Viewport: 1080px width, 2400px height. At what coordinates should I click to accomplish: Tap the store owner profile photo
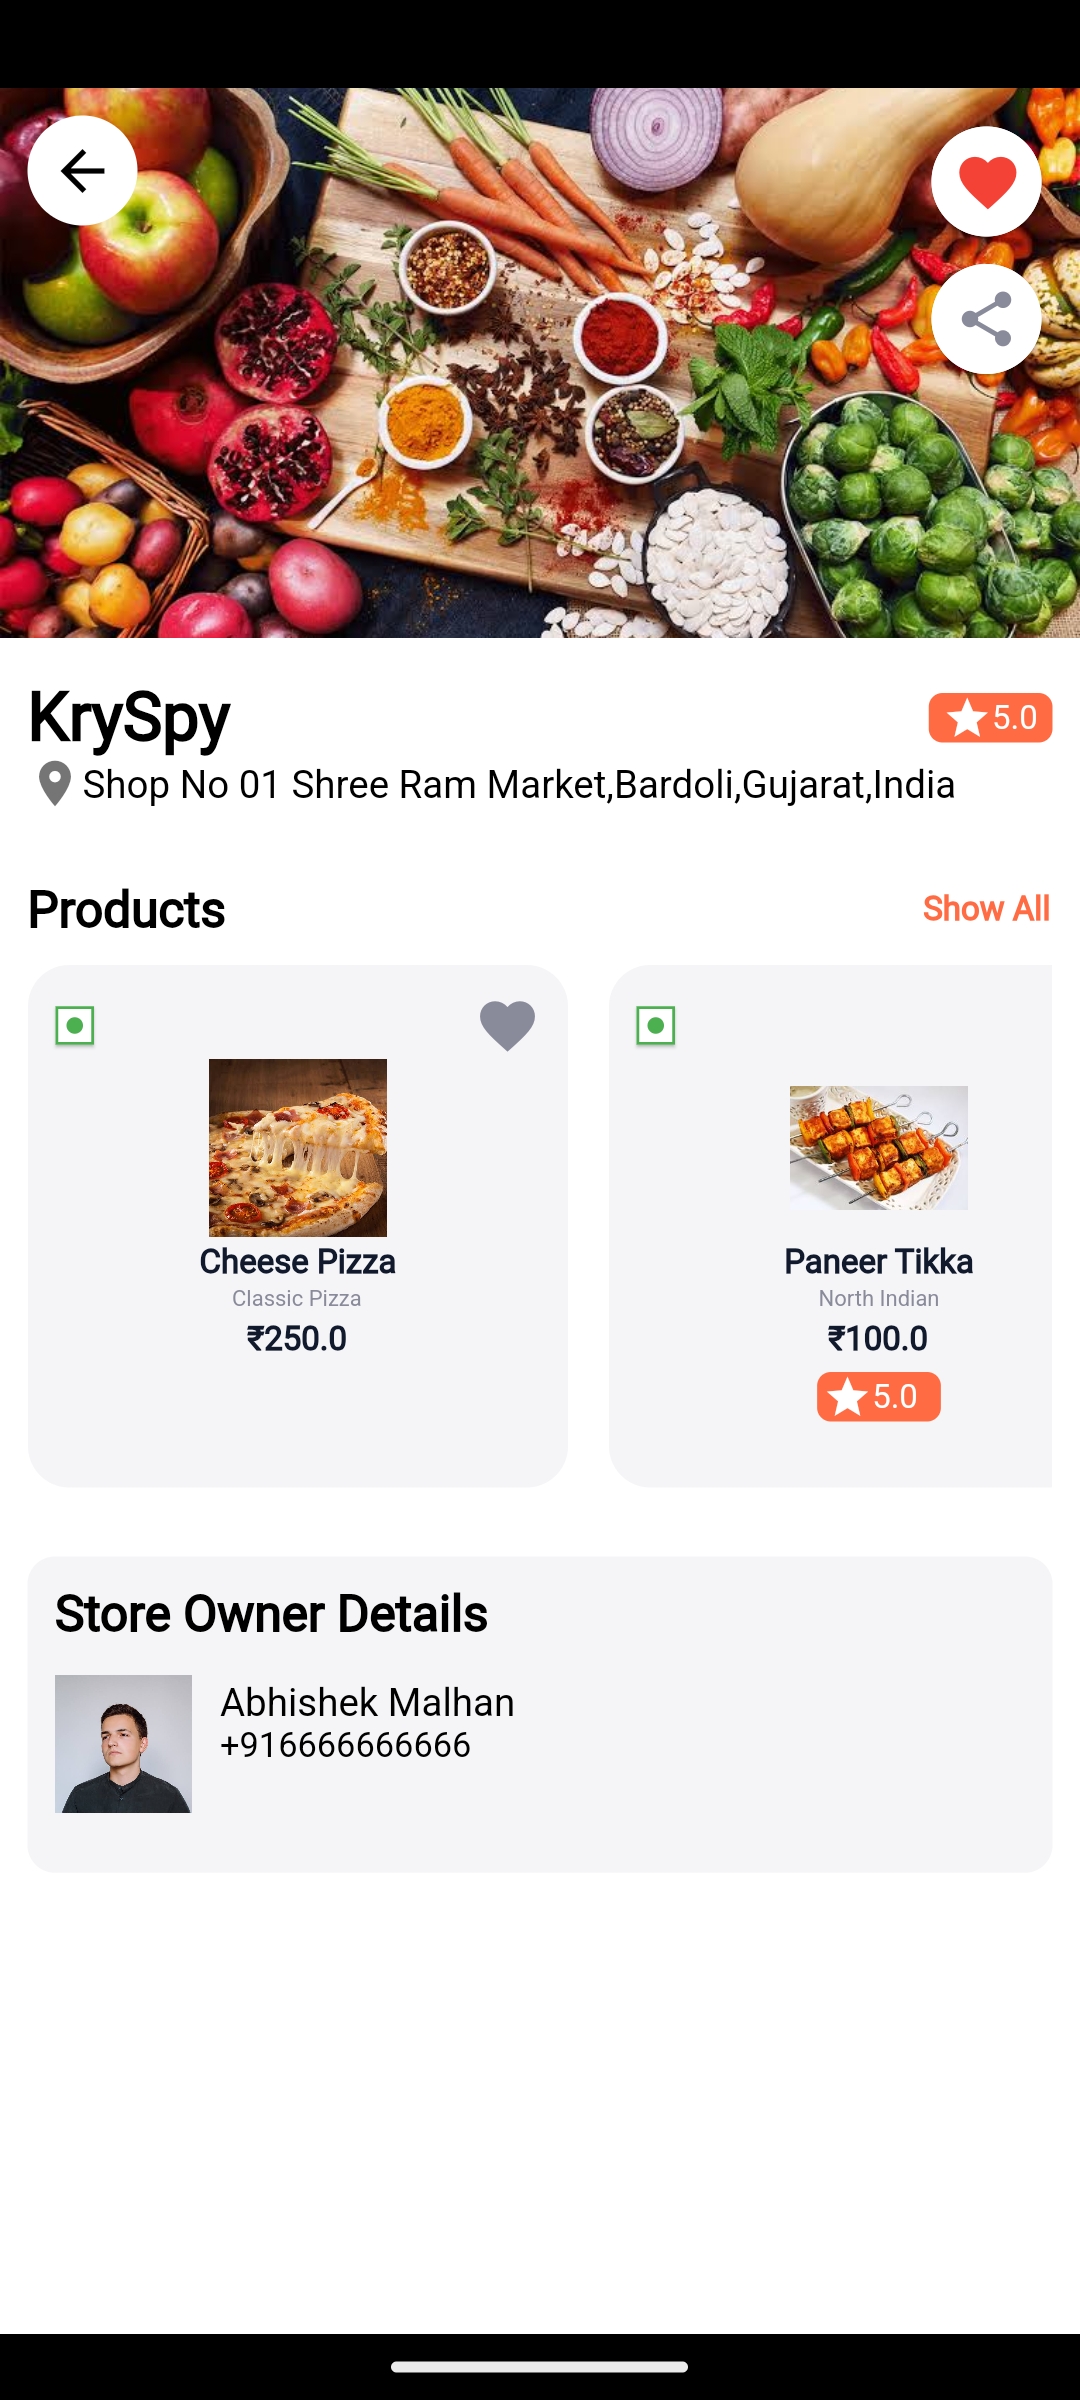(x=123, y=1743)
